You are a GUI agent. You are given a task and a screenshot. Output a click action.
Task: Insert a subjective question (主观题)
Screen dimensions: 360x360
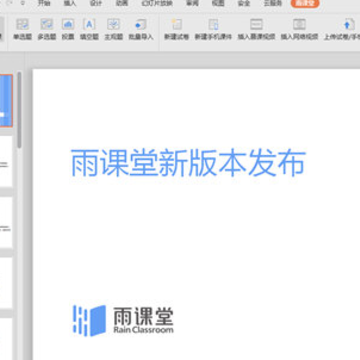(x=114, y=29)
